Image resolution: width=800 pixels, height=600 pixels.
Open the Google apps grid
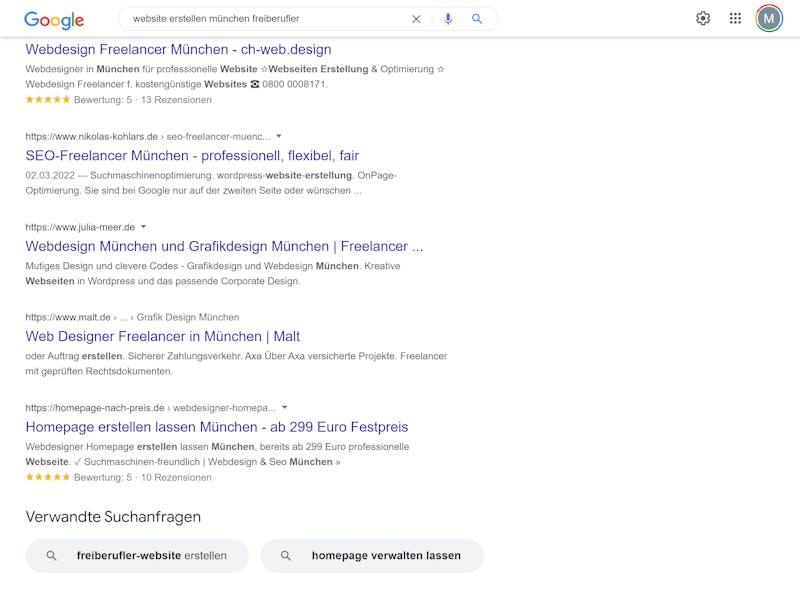[x=735, y=18]
